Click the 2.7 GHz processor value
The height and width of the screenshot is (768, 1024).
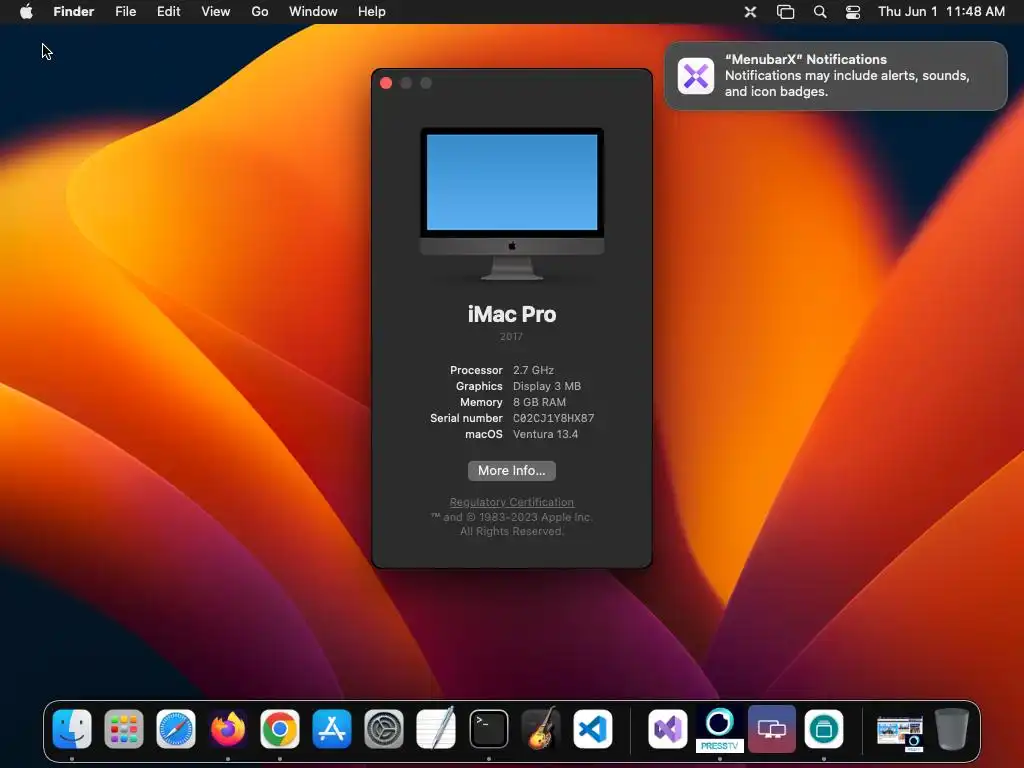(x=533, y=370)
